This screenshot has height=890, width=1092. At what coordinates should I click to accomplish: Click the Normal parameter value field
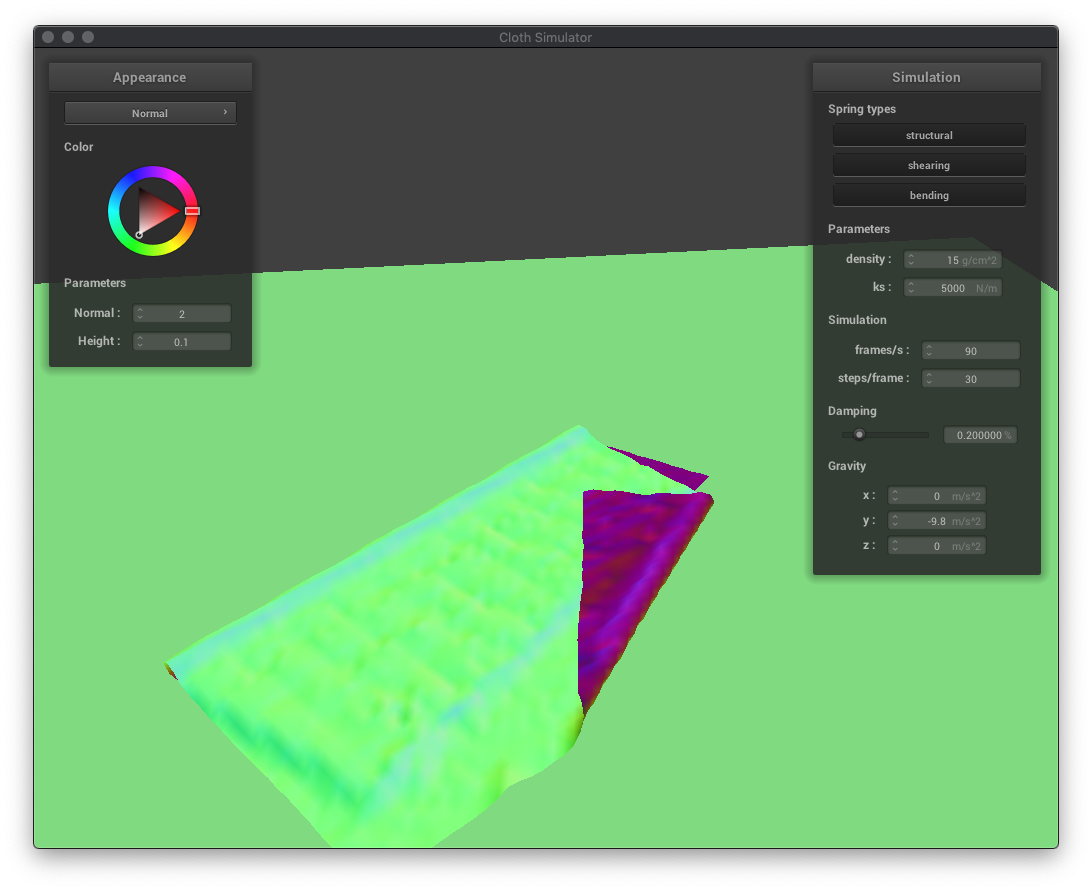[x=182, y=313]
